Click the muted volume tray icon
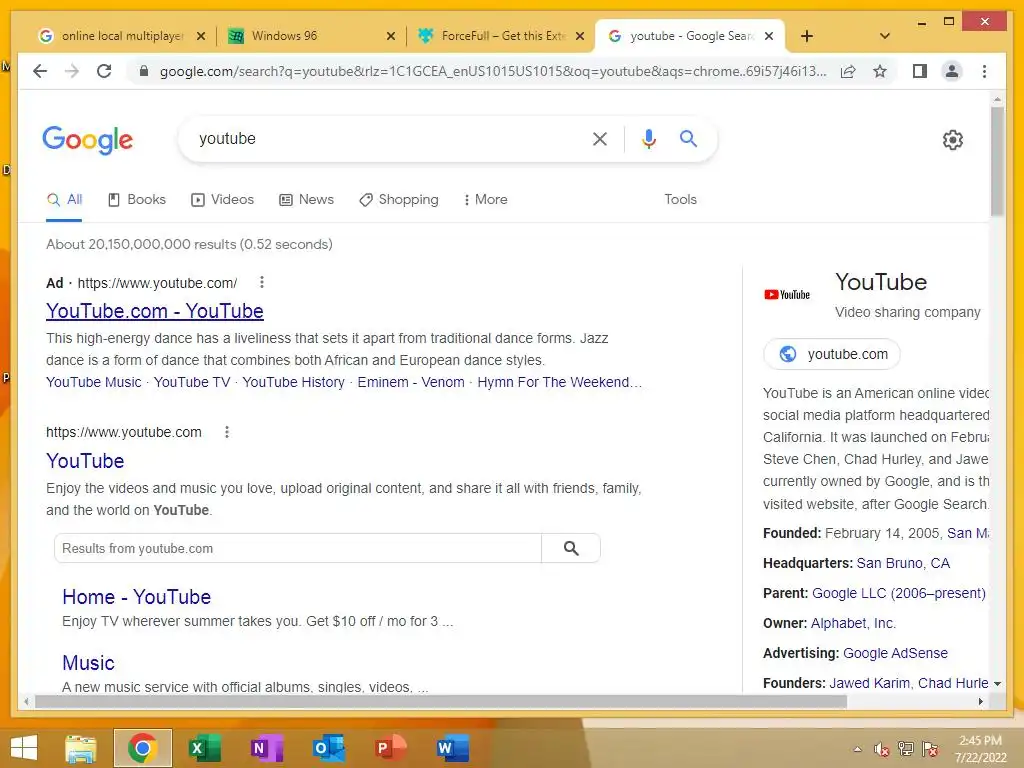The width and height of the screenshot is (1024, 768). [881, 749]
